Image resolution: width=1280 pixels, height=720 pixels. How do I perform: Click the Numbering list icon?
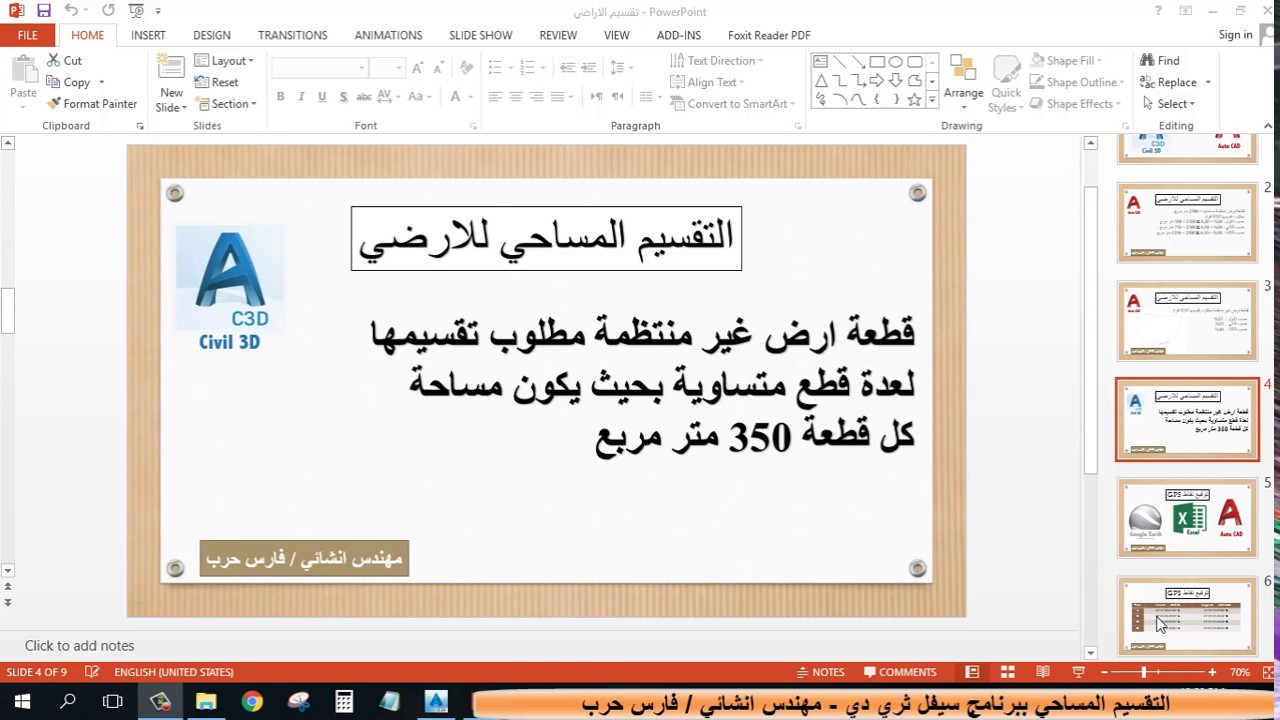(x=529, y=68)
